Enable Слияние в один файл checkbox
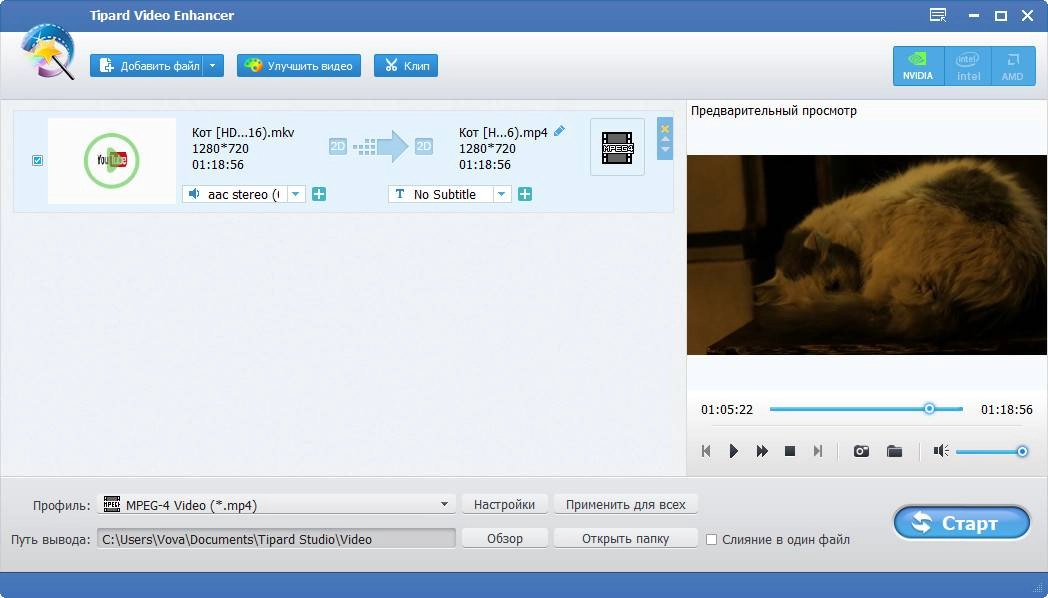Viewport: 1048px width, 598px height. click(712, 539)
